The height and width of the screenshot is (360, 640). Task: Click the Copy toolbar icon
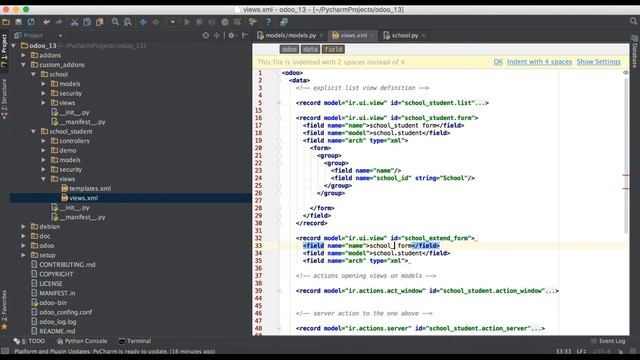tap(87, 22)
